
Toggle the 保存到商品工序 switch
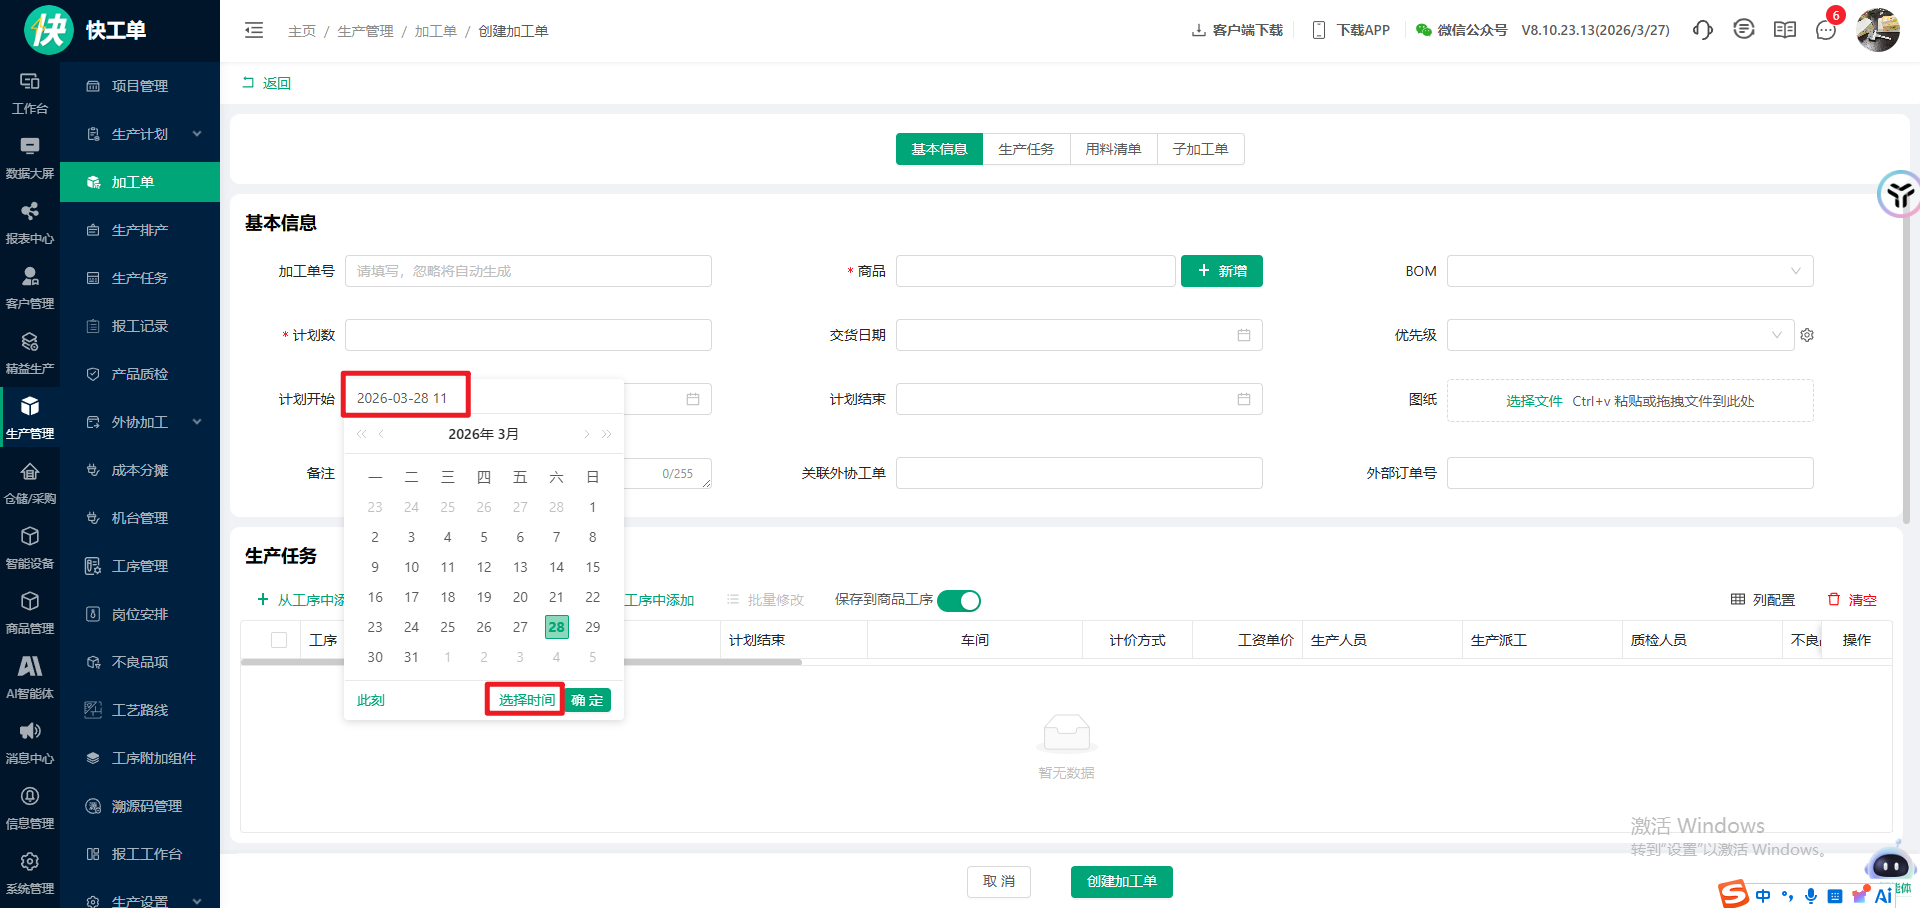(x=959, y=600)
